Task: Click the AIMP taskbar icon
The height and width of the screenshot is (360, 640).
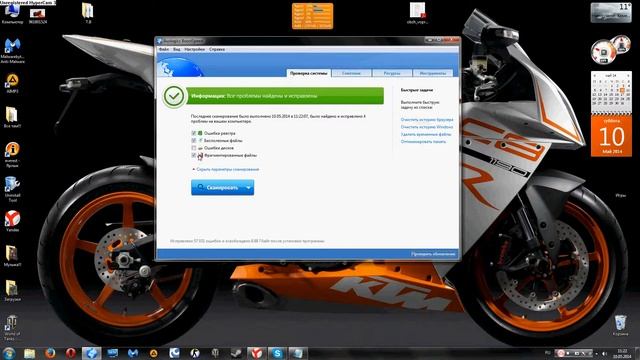Action: pos(153,353)
